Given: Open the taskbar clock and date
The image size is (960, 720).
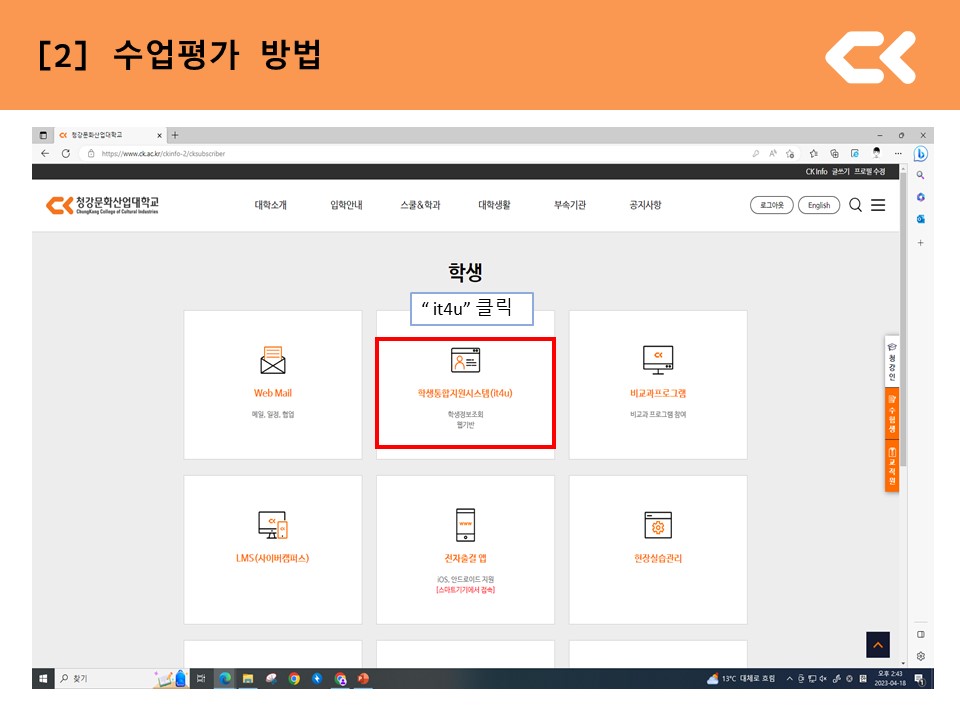Looking at the screenshot, I should (890, 678).
